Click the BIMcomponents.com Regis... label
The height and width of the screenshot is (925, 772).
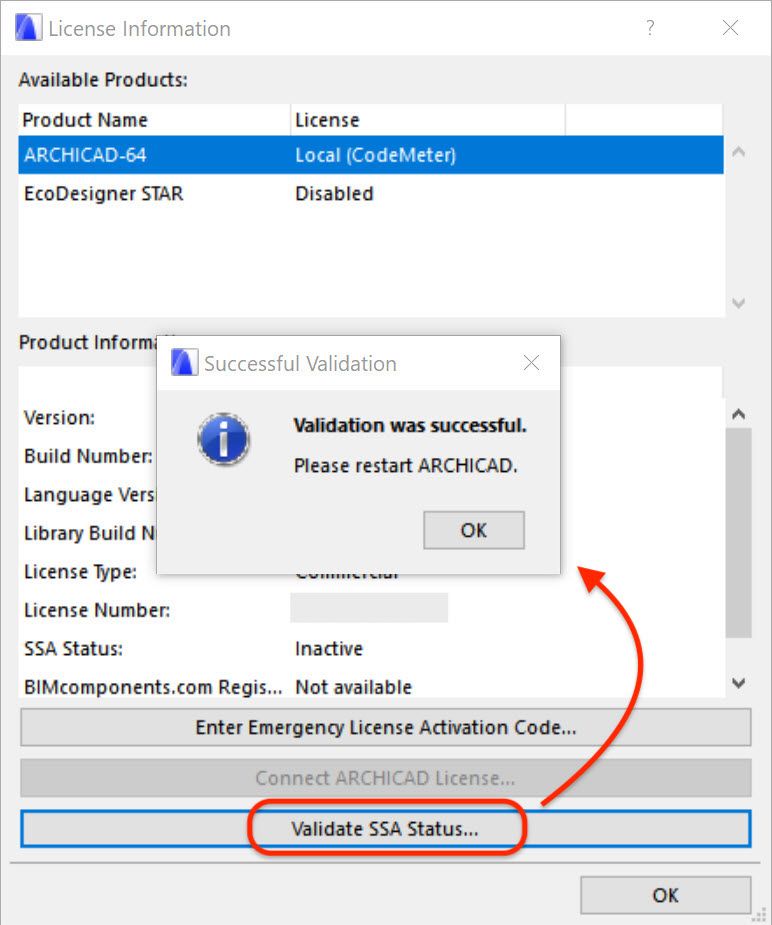pos(153,687)
